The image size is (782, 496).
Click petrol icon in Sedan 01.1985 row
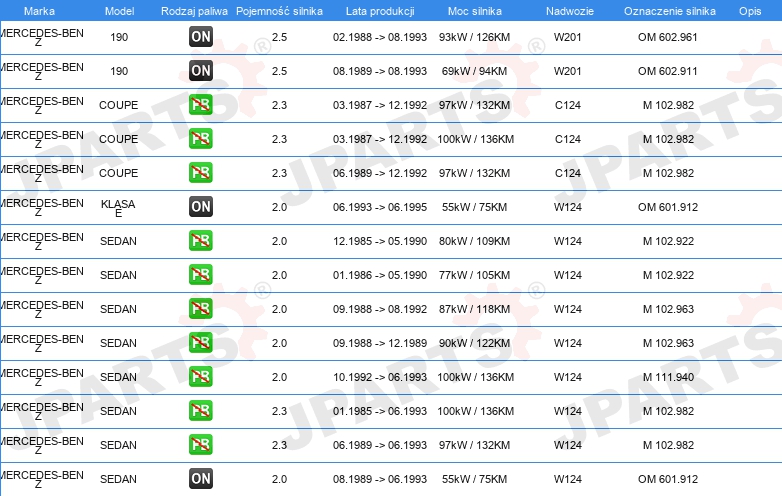tap(200, 410)
